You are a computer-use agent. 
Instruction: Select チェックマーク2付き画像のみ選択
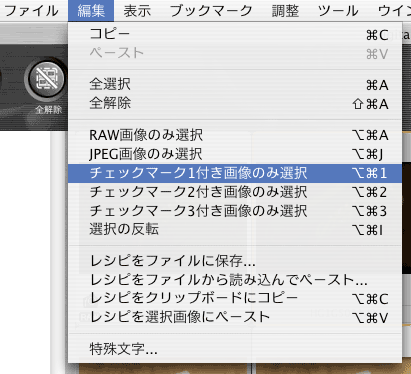point(235,192)
